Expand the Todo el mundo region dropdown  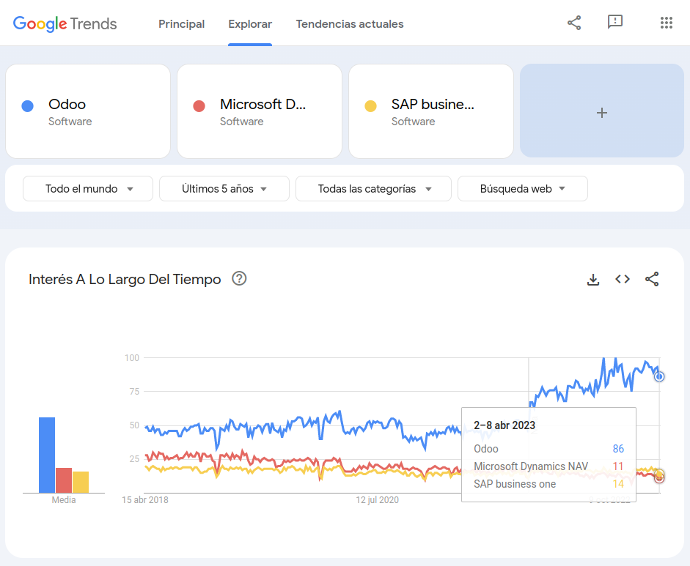88,189
